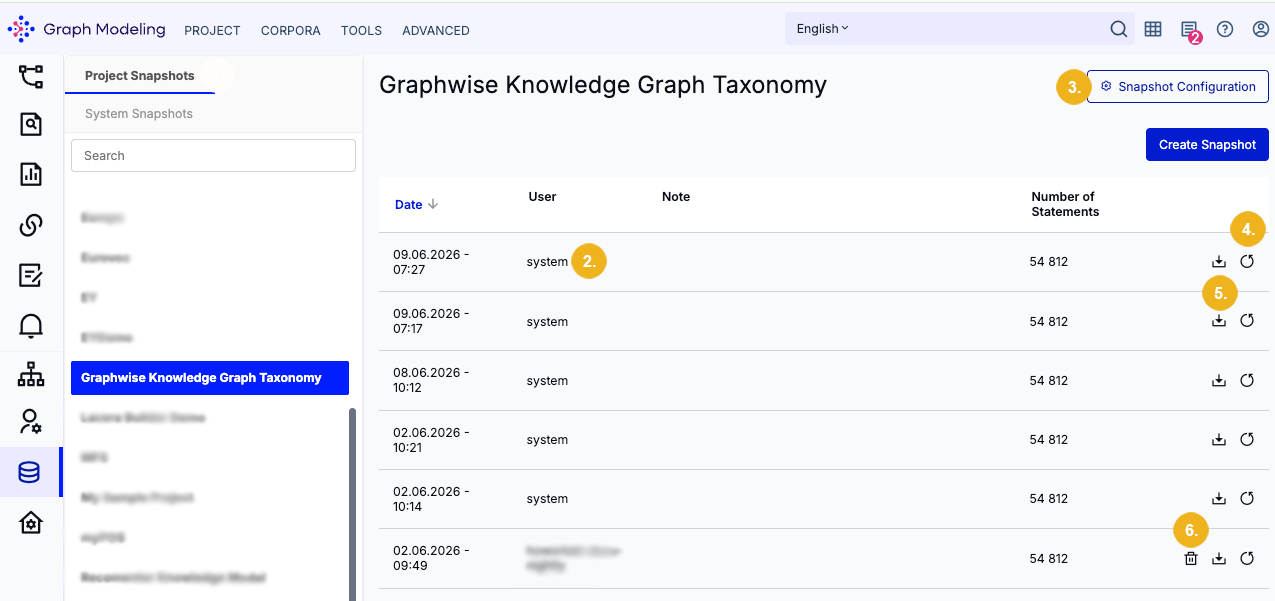
Task: Click the project Search input field
Action: click(213, 156)
